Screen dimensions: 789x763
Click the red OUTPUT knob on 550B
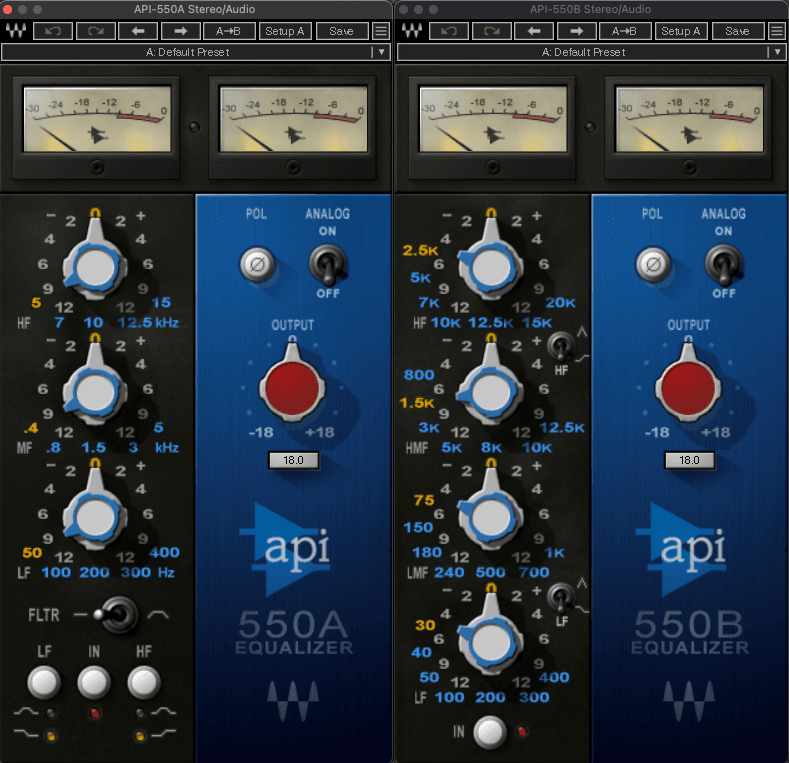coord(688,388)
